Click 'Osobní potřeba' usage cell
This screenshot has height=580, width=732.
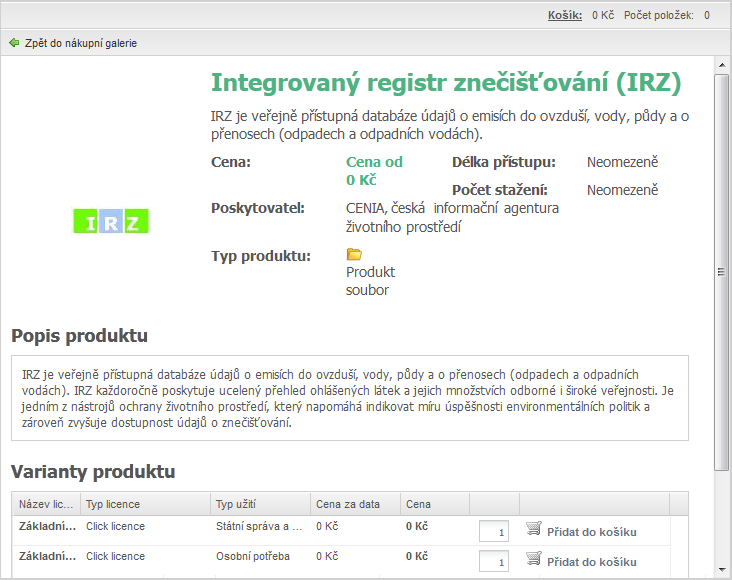[253, 556]
